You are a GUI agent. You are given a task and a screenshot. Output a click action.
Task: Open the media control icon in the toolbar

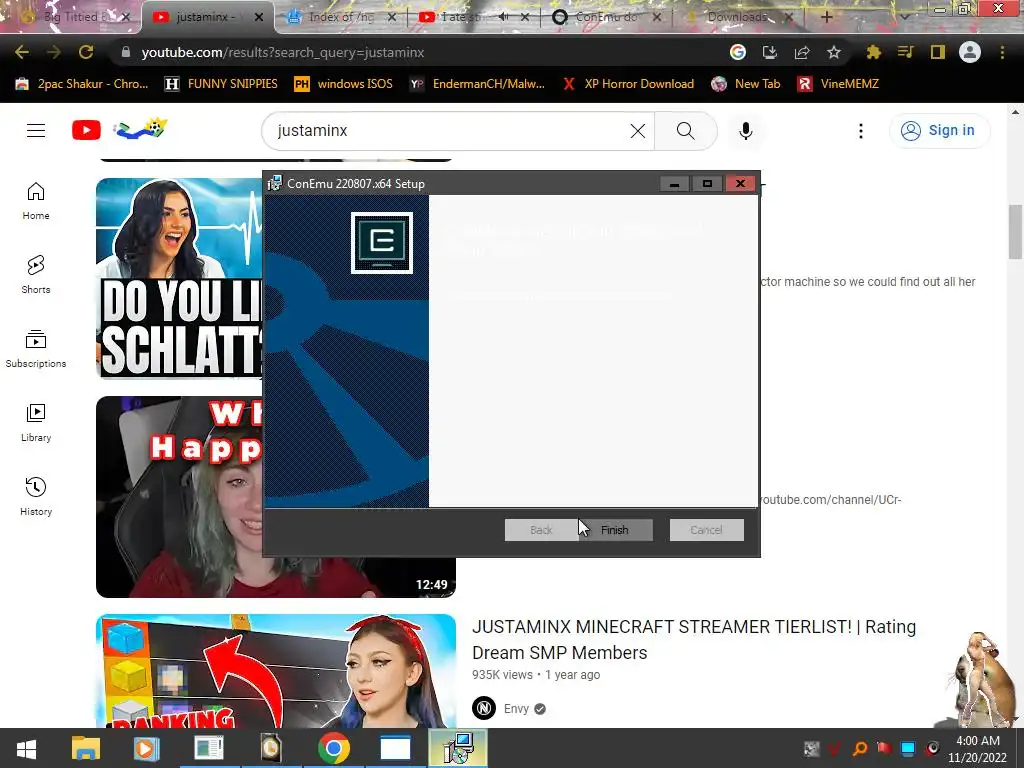pyautogui.click(x=905, y=52)
